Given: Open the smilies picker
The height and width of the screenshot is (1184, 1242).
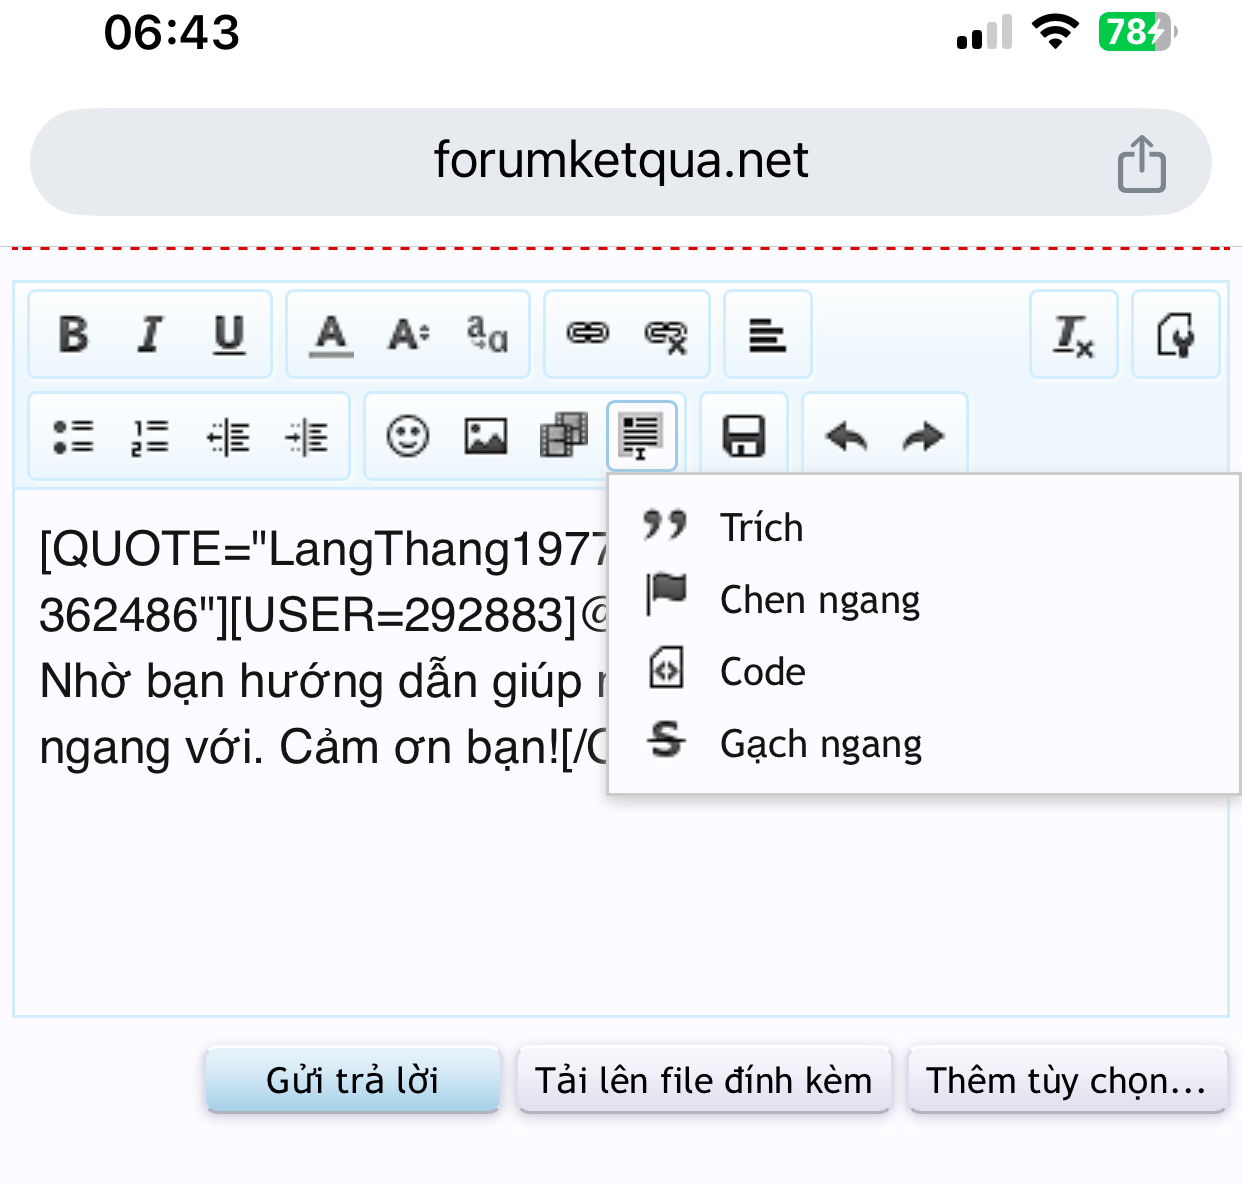Looking at the screenshot, I should (x=408, y=437).
